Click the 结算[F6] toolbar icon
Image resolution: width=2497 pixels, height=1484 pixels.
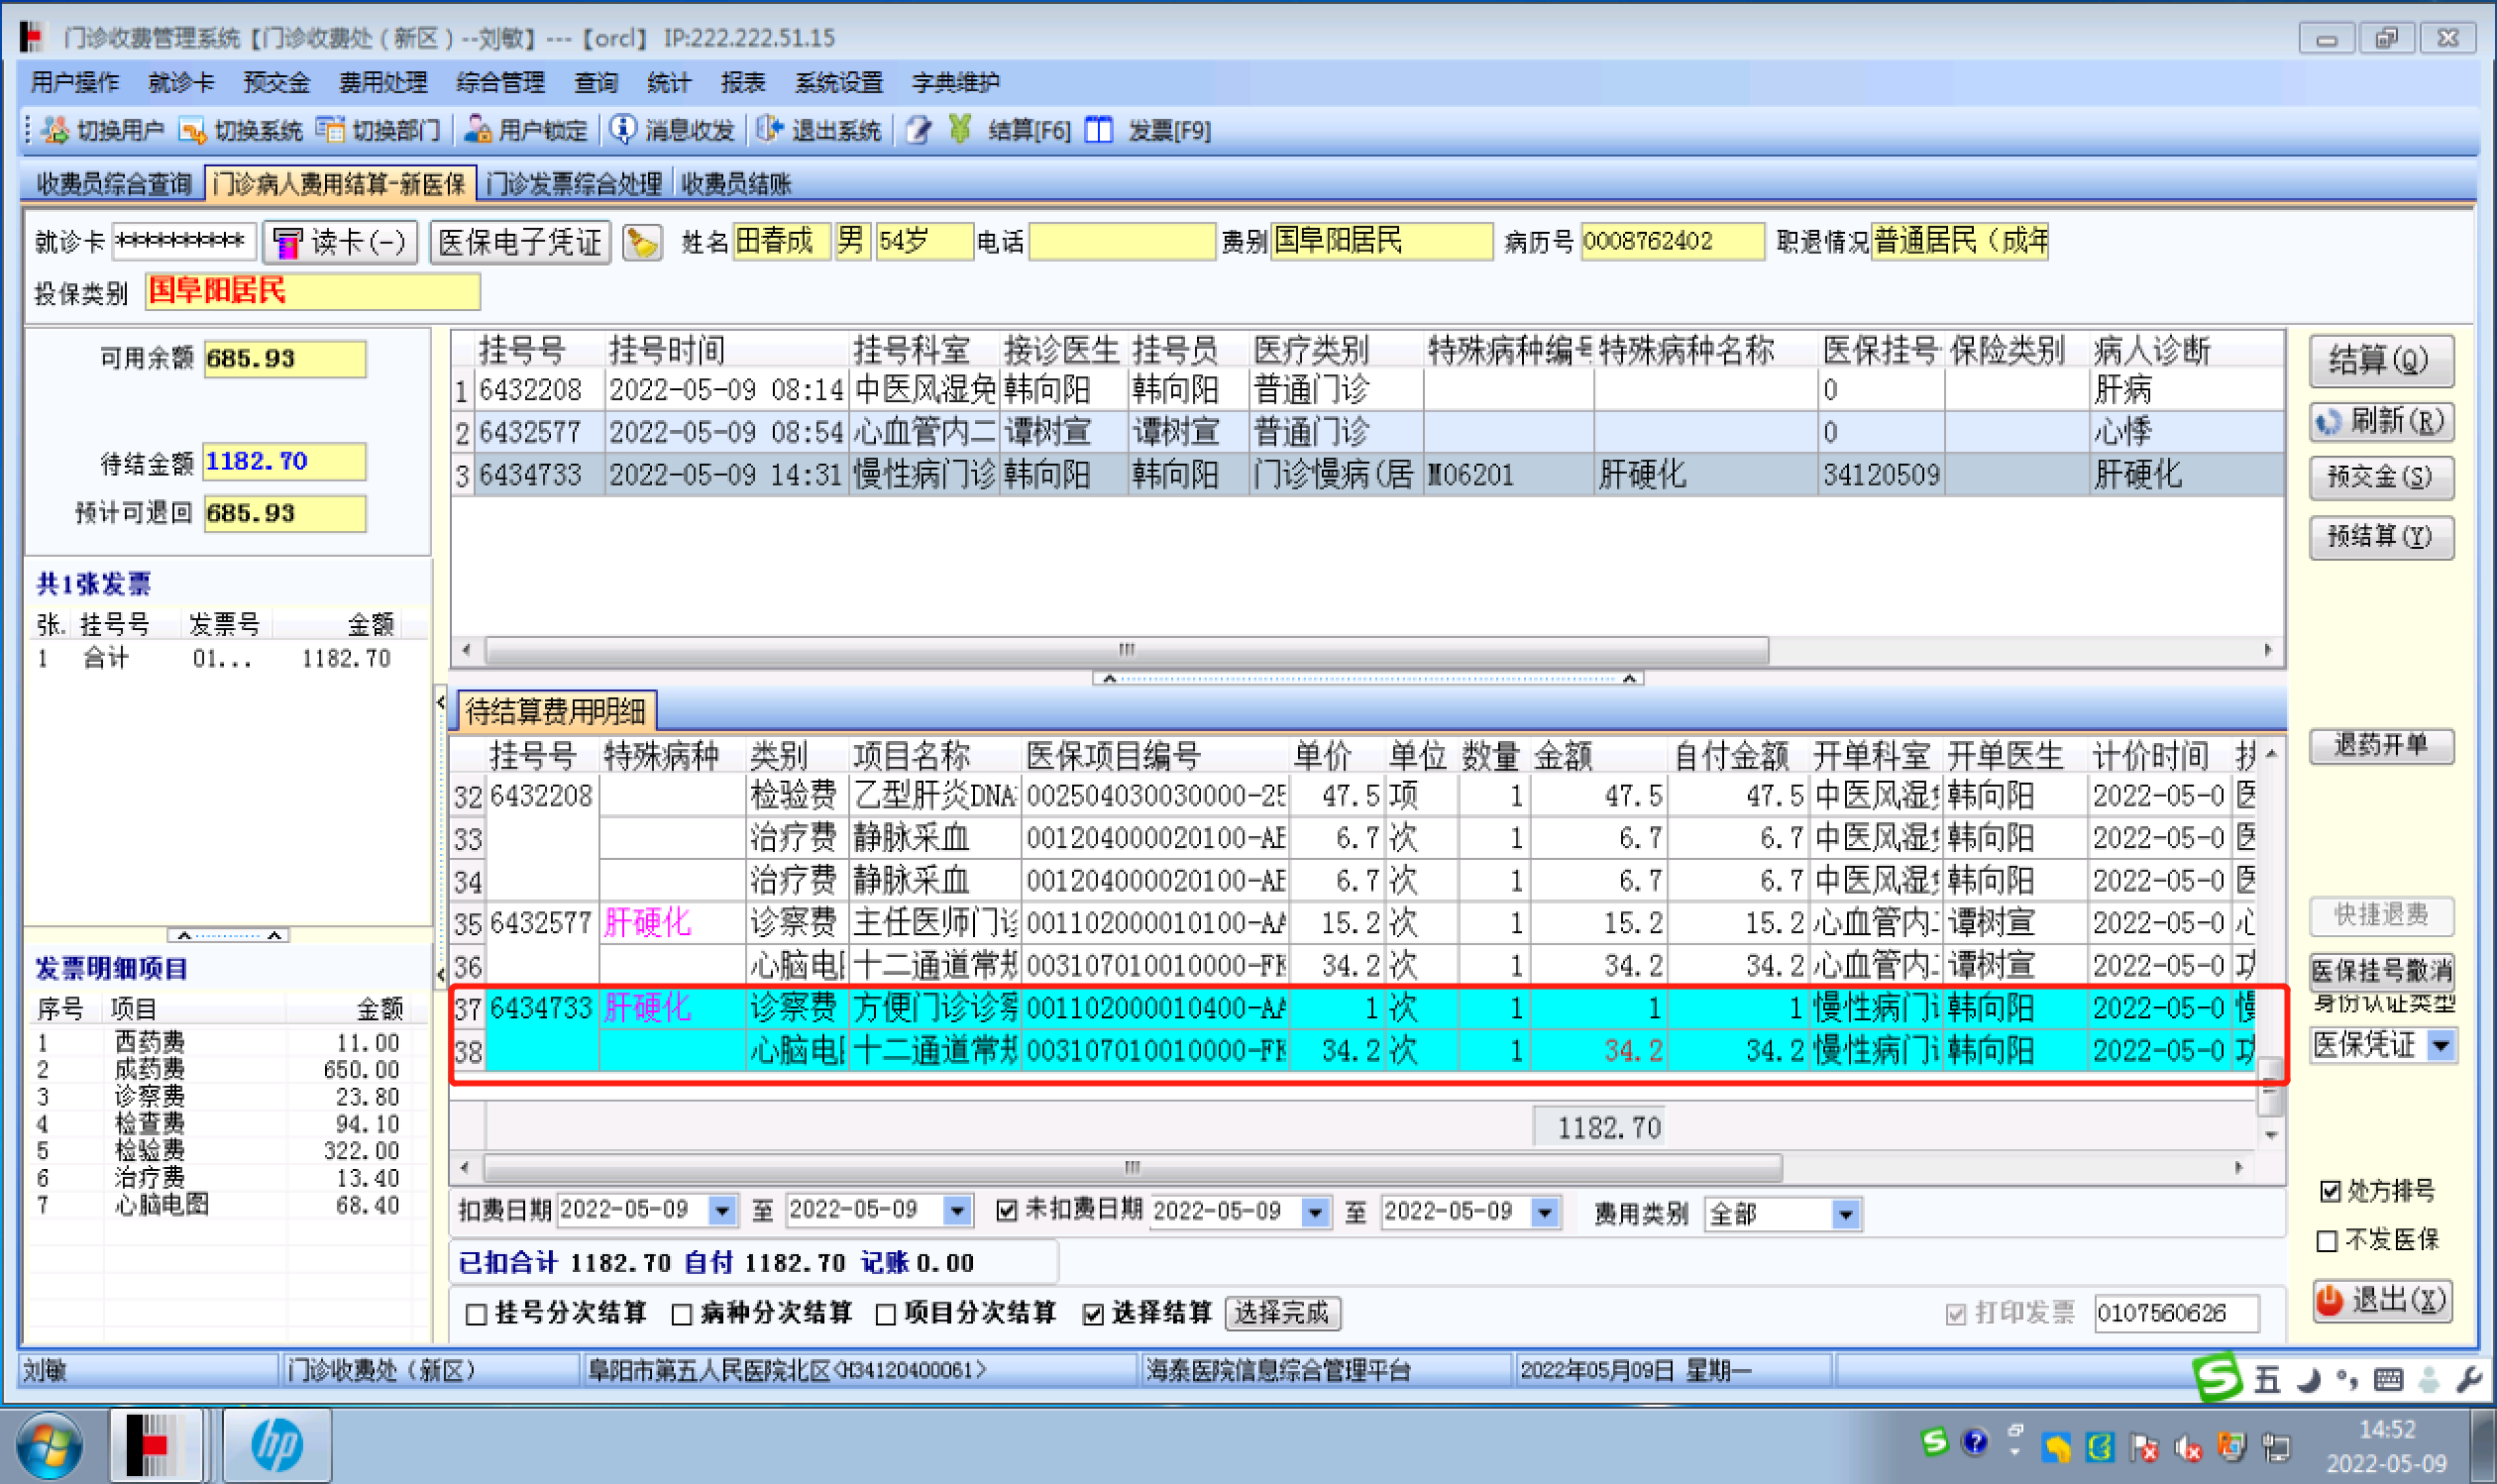click(960, 130)
